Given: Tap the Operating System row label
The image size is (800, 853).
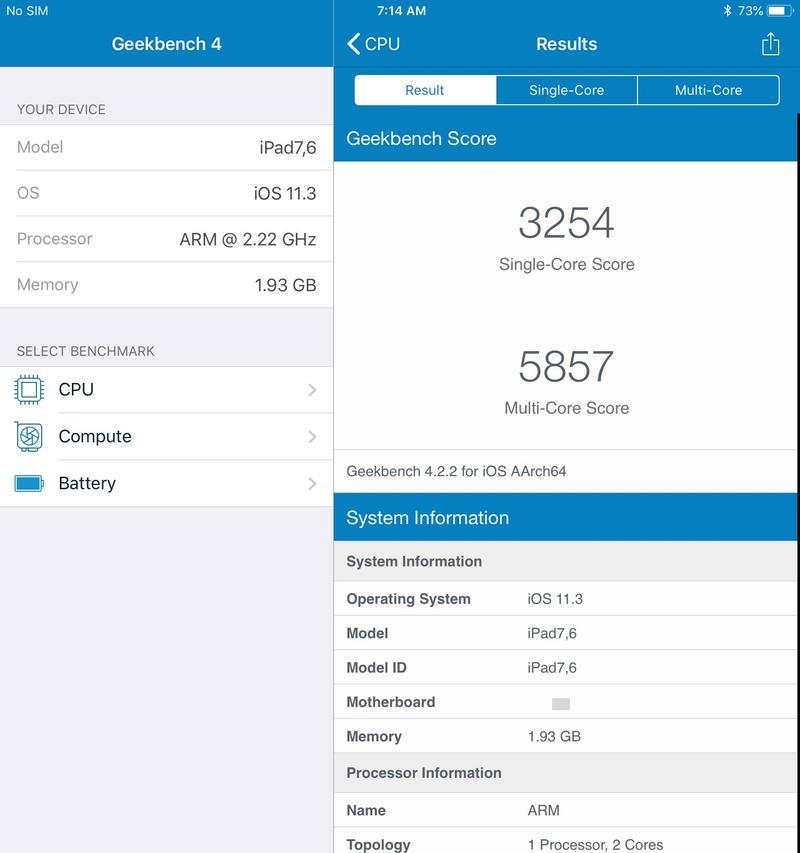Looking at the screenshot, I should pyautogui.click(x=408, y=599).
